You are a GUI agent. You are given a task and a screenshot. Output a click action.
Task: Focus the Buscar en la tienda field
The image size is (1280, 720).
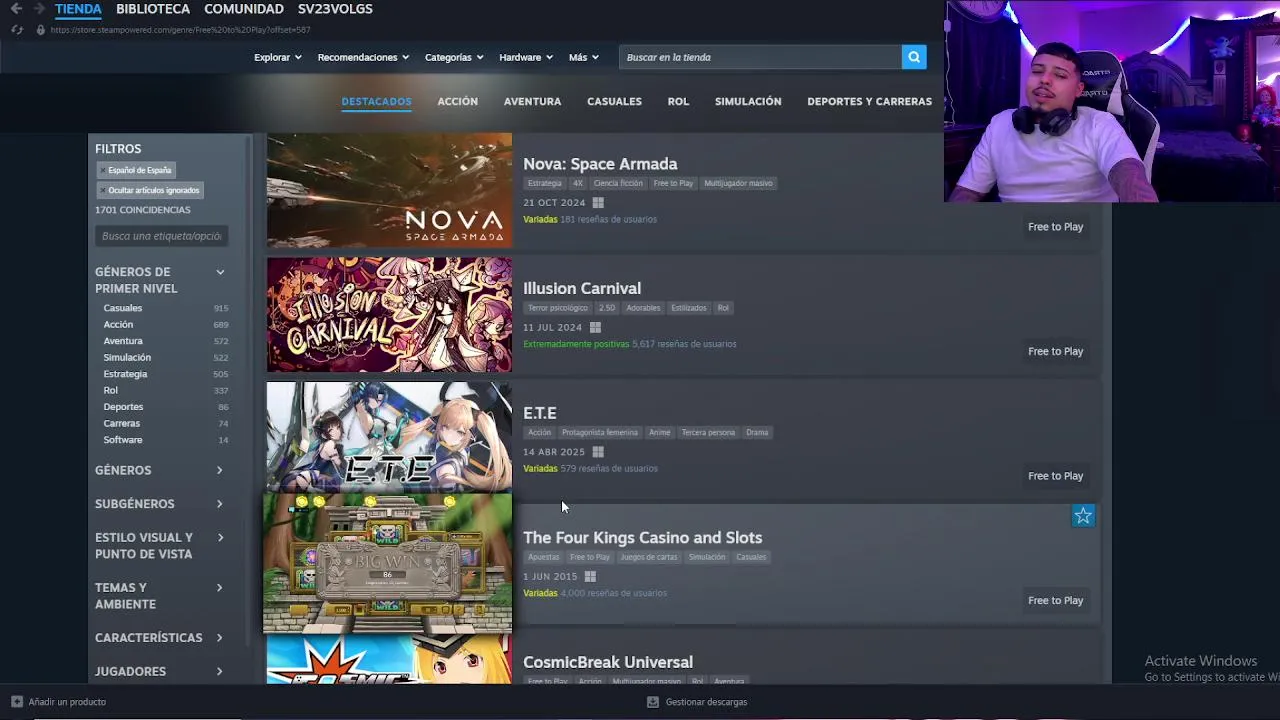(x=760, y=57)
